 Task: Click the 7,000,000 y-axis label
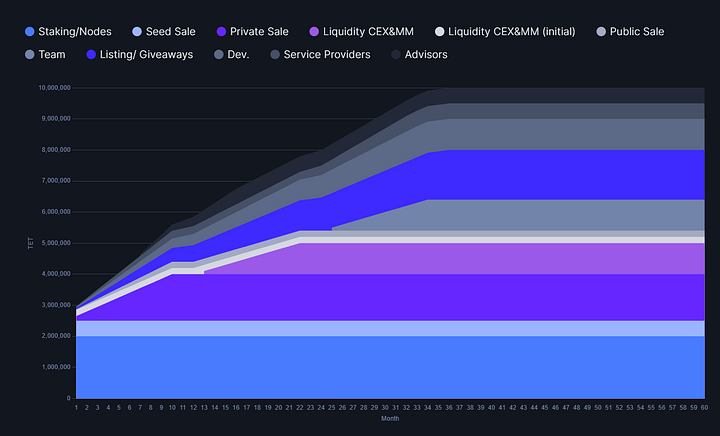pos(56,181)
